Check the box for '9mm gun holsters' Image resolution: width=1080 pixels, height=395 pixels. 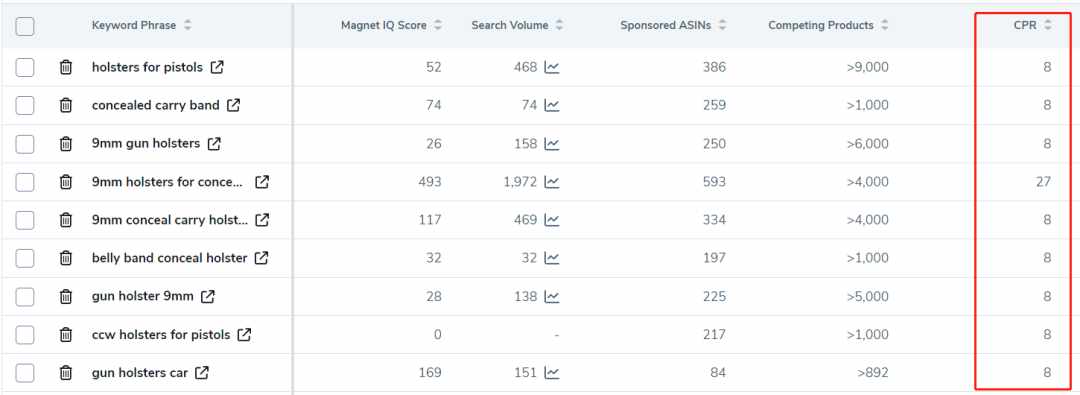click(x=25, y=144)
